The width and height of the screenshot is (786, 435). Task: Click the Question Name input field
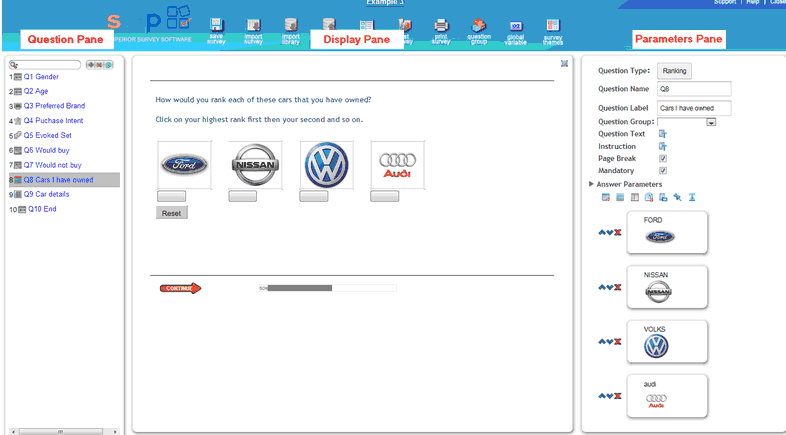(x=694, y=89)
